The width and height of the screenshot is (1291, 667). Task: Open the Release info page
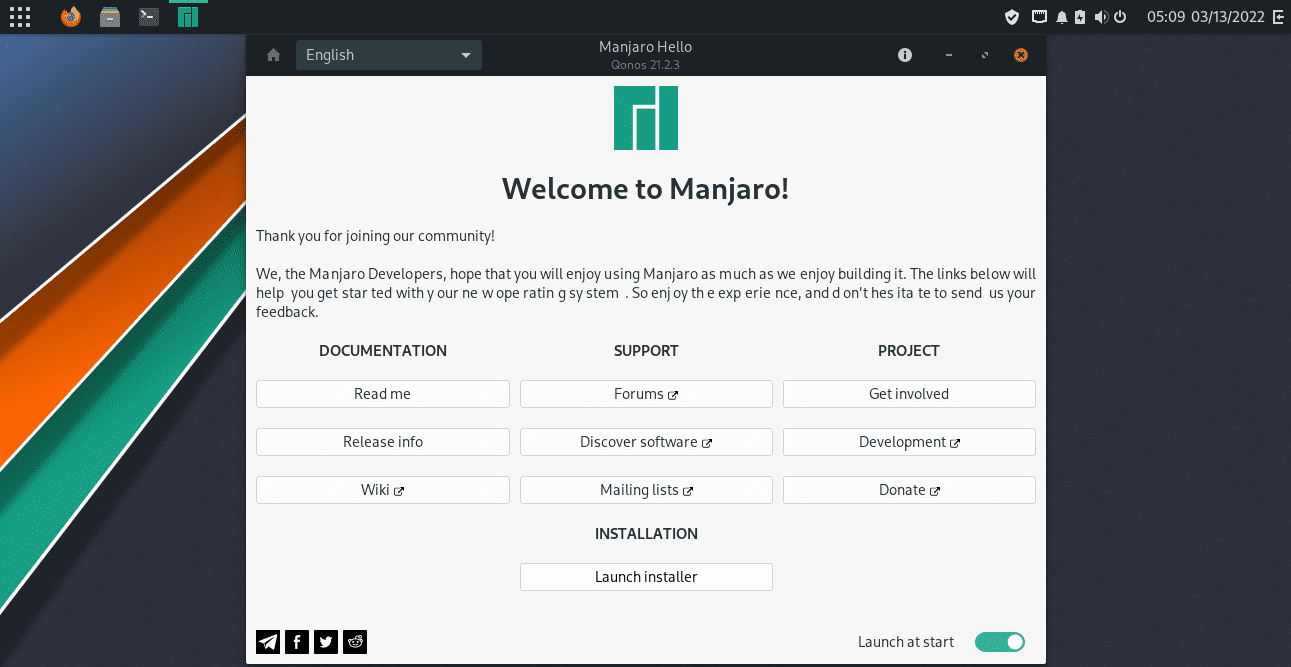383,442
